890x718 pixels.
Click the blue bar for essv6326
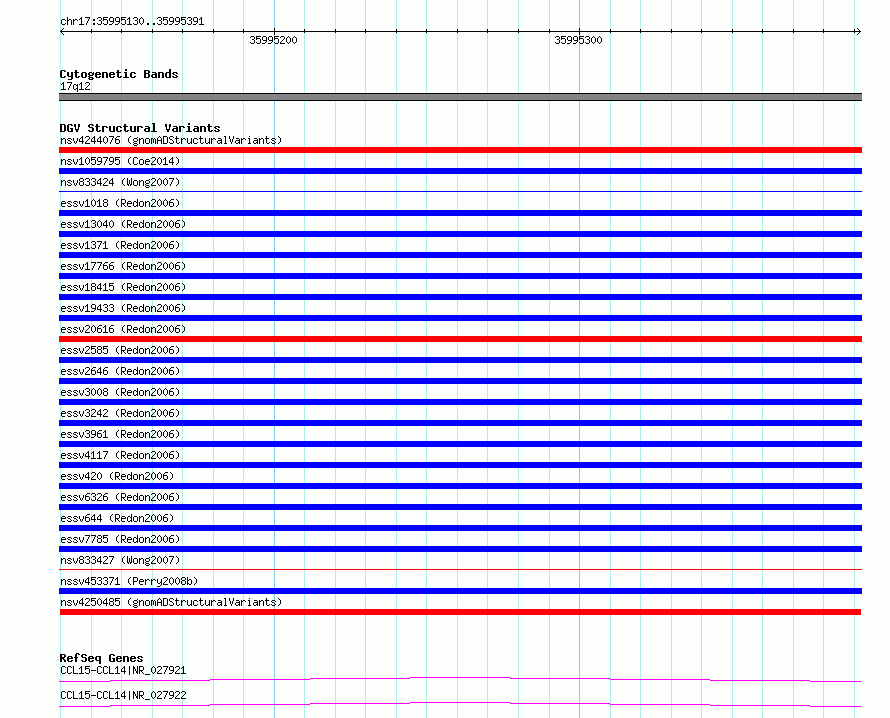point(460,507)
